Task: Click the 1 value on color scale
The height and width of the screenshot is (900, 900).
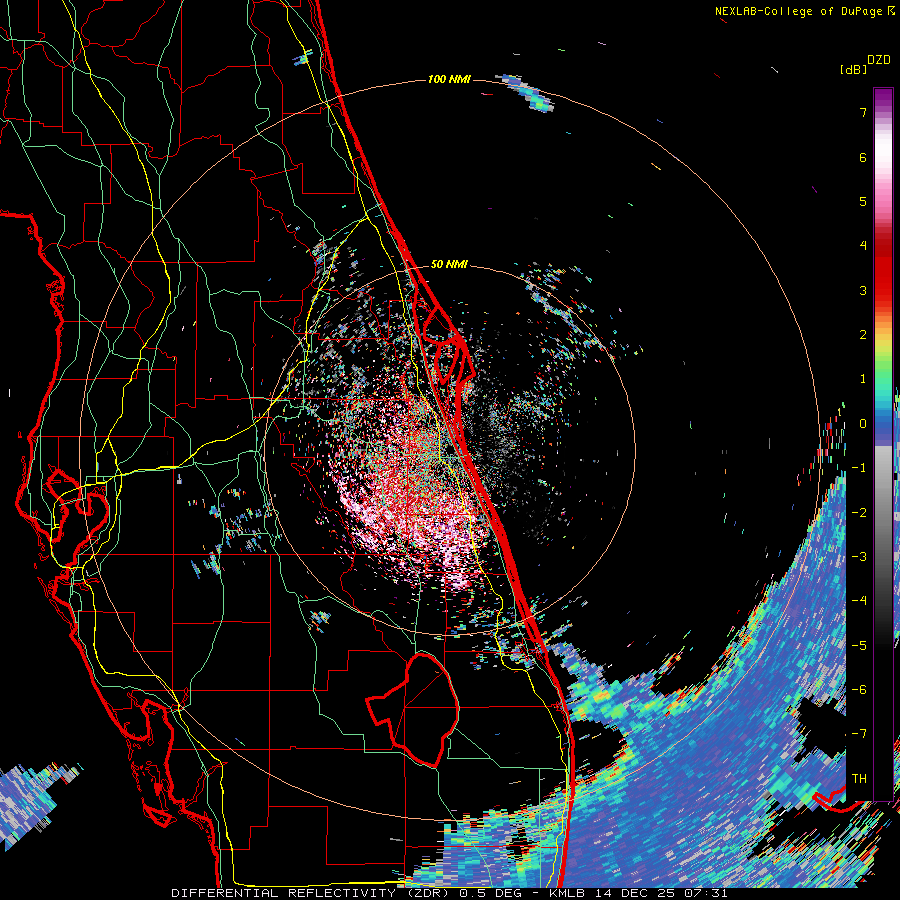Action: (863, 379)
